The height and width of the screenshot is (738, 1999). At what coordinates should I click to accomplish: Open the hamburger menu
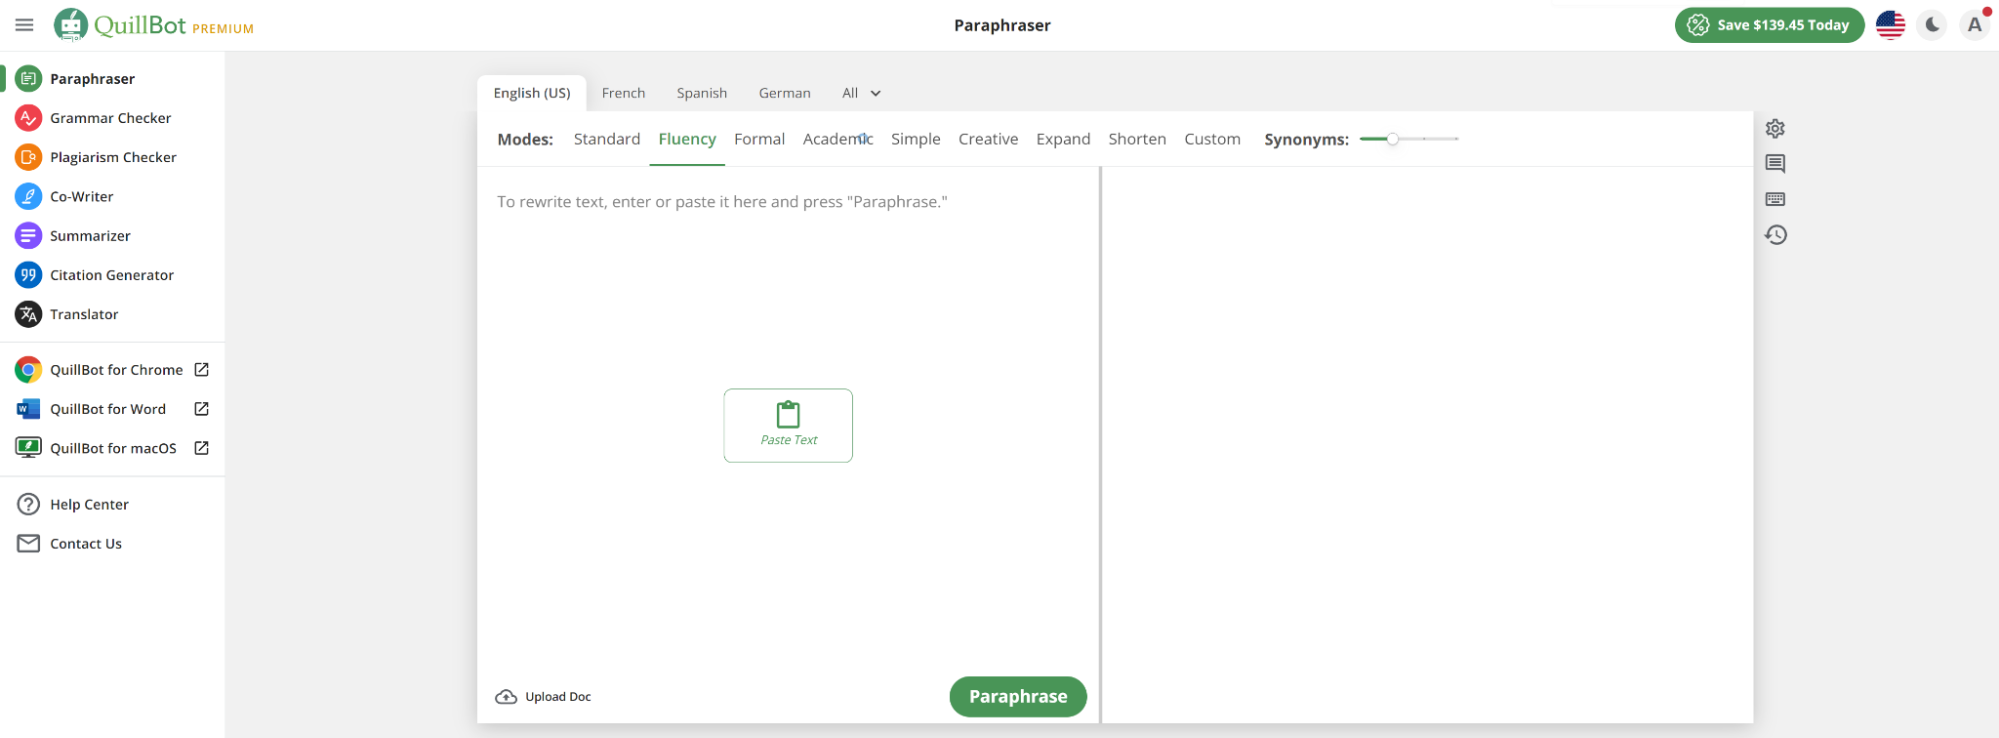(24, 25)
